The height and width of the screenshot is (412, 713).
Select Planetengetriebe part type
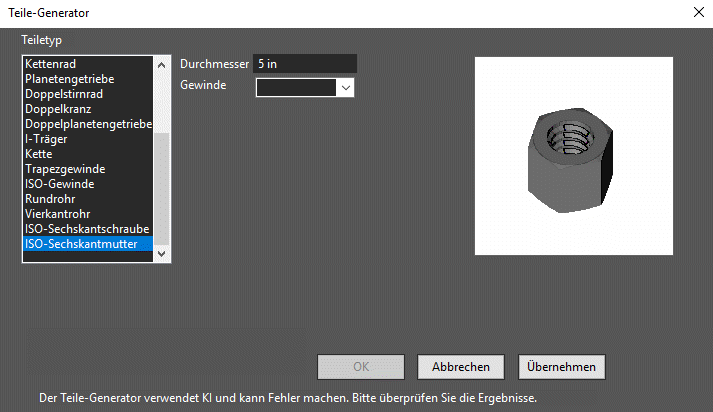click(x=88, y=79)
